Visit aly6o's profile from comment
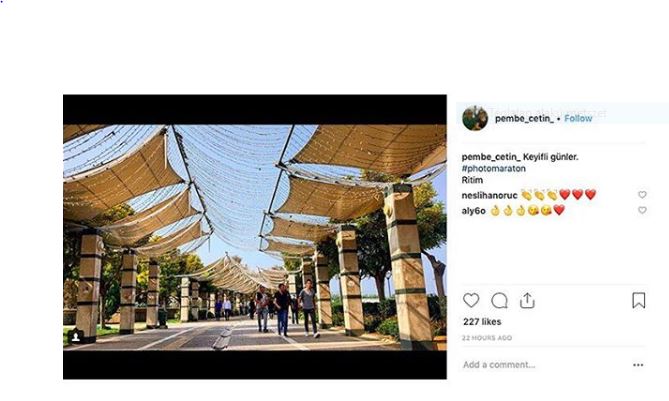Screen dimensions: 669x401 [473, 211]
